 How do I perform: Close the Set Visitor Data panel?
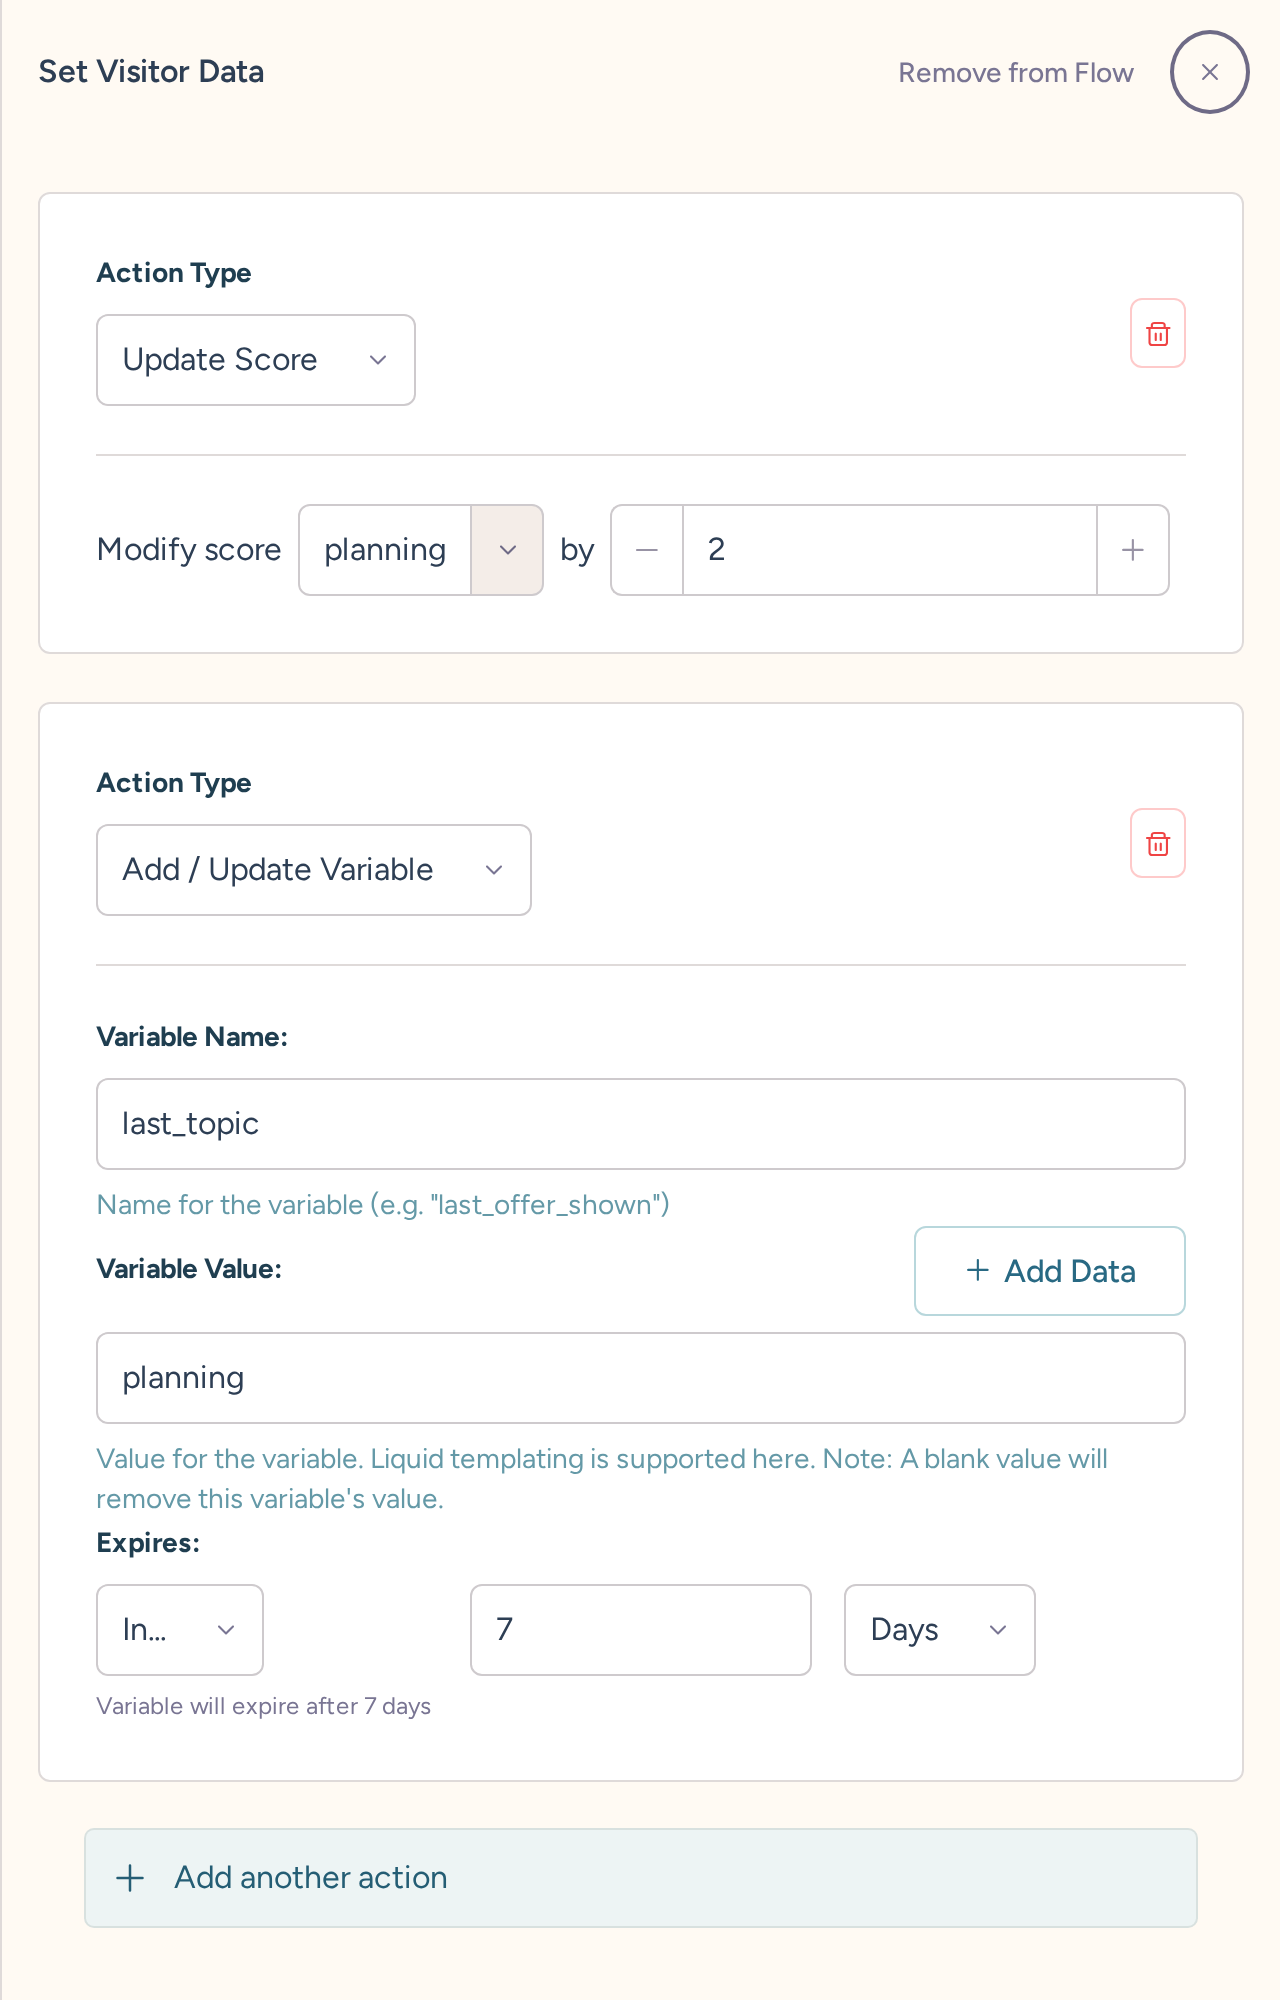pos(1209,72)
